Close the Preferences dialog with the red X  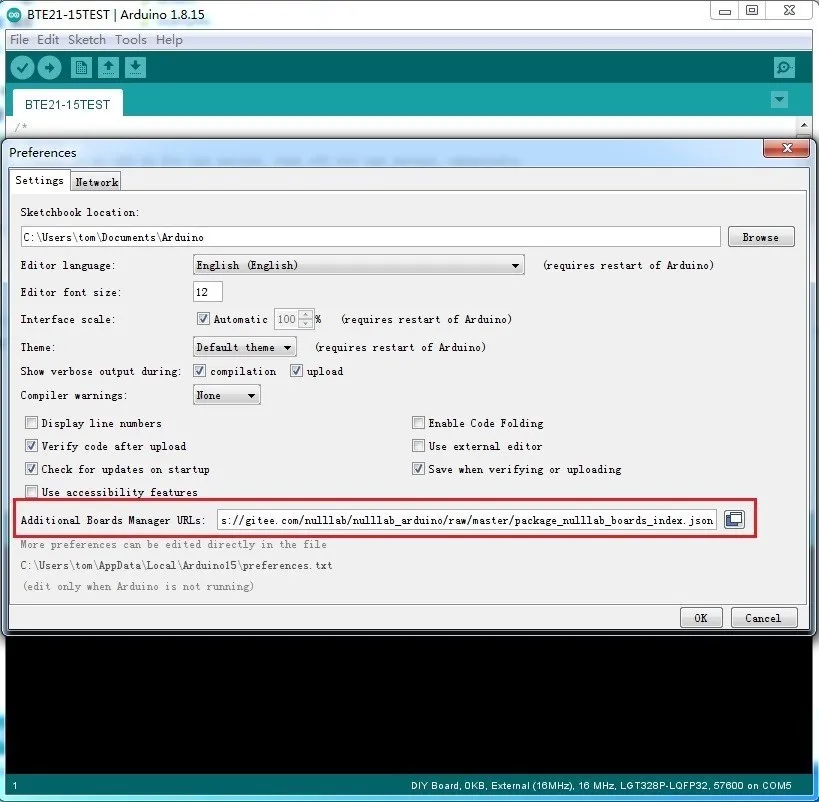tap(784, 149)
